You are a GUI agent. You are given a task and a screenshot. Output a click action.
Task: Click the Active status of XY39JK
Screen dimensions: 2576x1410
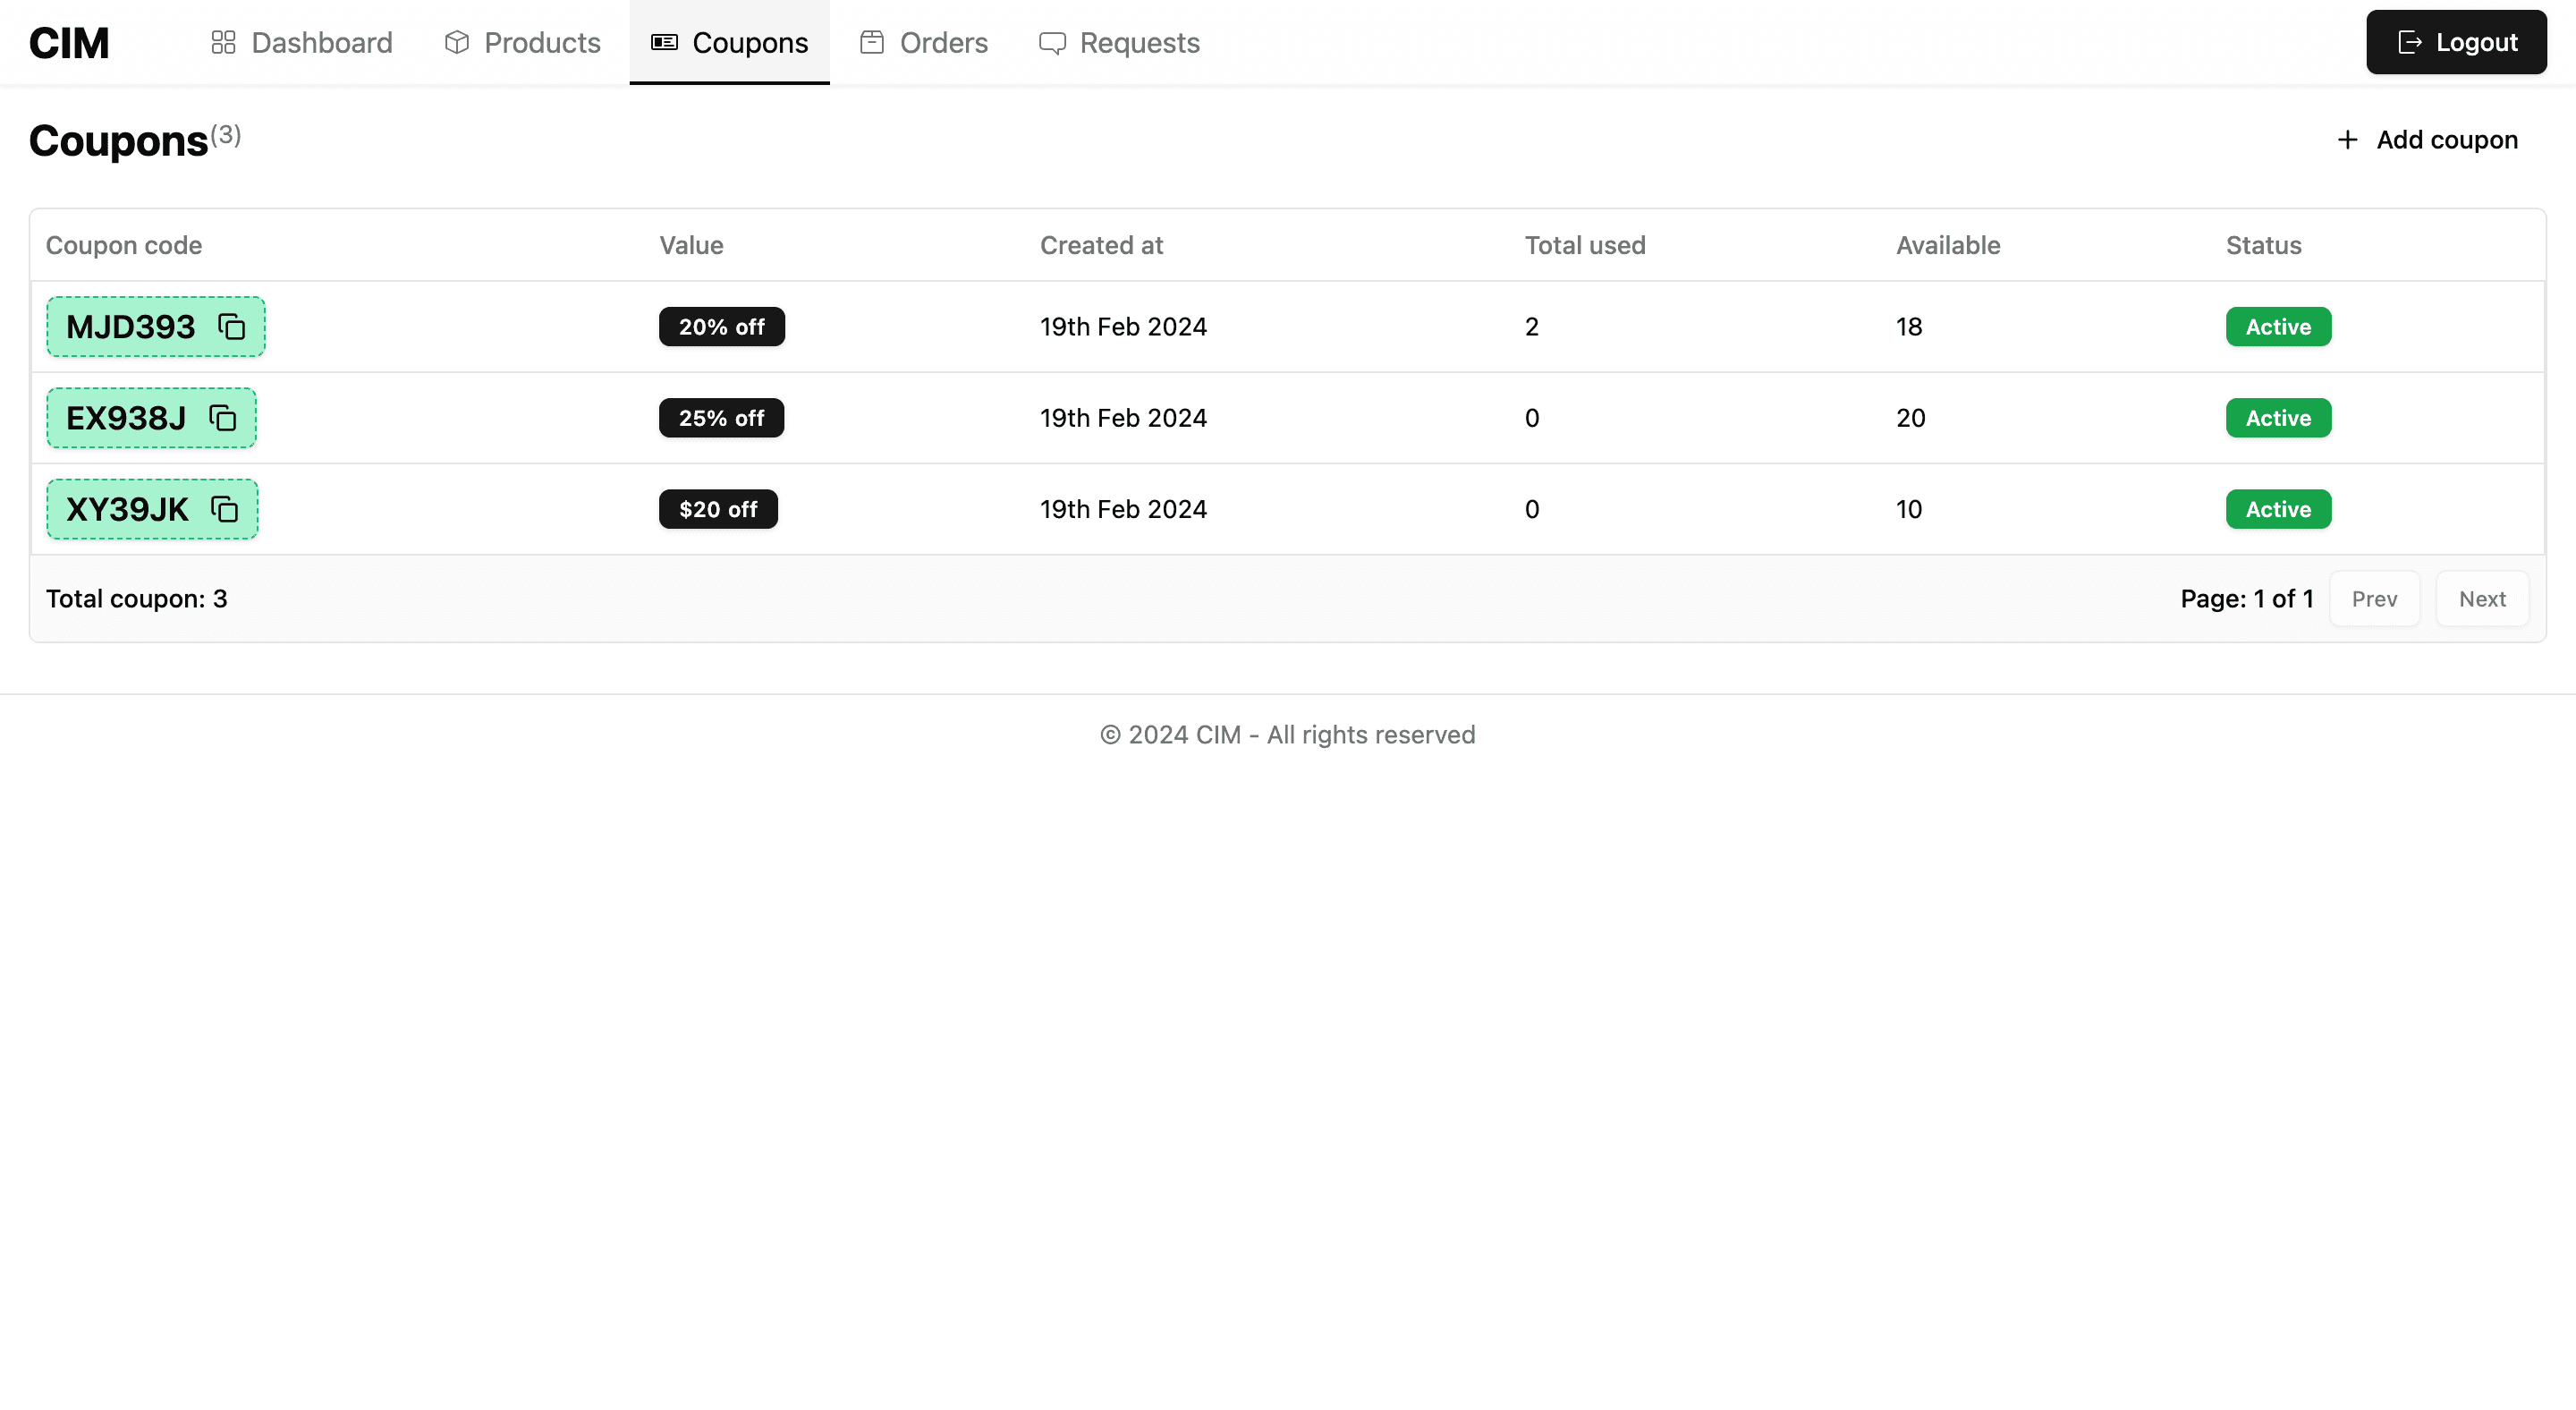click(x=2278, y=509)
